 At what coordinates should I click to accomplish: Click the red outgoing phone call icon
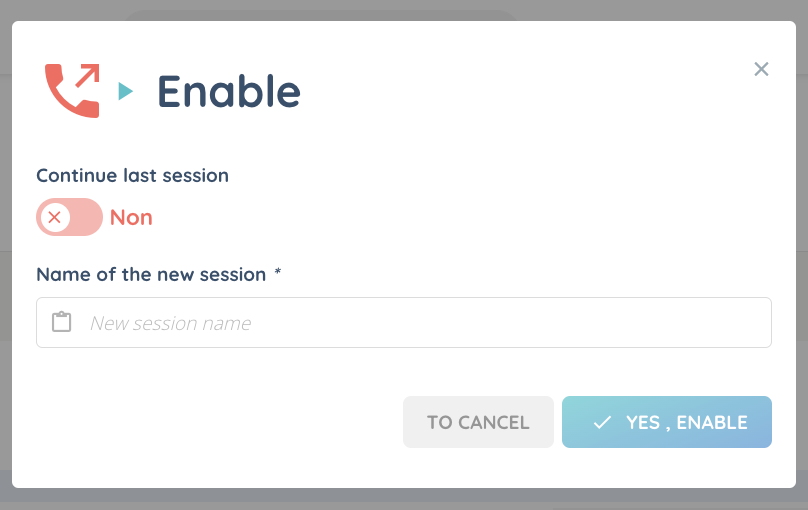(72, 91)
